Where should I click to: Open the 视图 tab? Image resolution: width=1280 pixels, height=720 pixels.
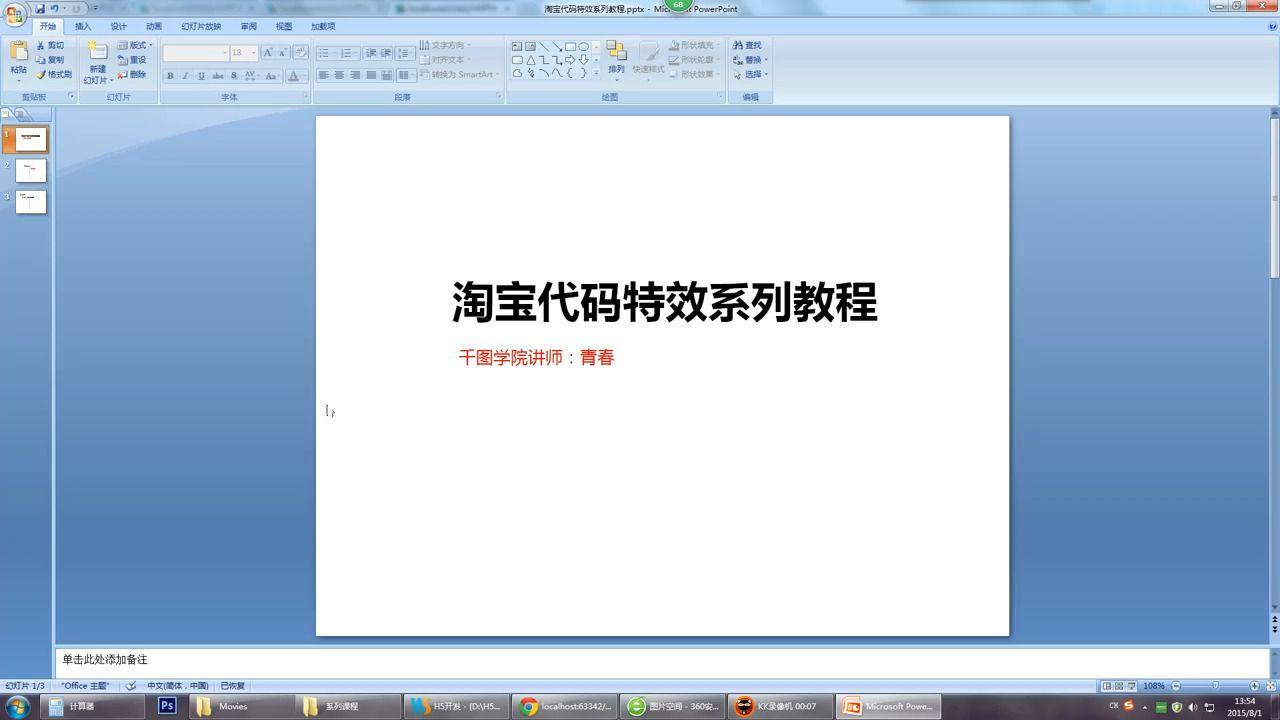[284, 26]
